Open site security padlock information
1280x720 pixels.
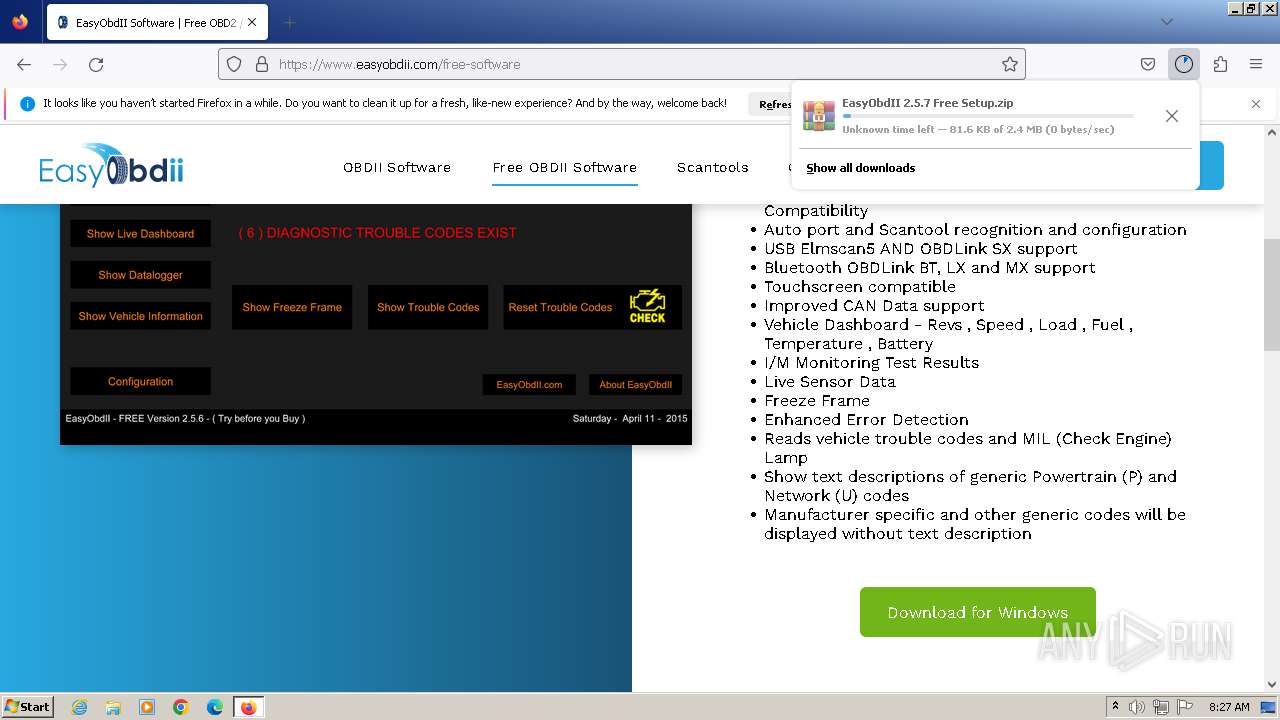261,64
